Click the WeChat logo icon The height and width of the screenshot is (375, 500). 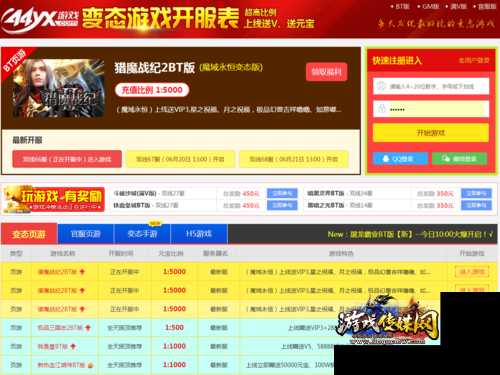click(x=446, y=159)
